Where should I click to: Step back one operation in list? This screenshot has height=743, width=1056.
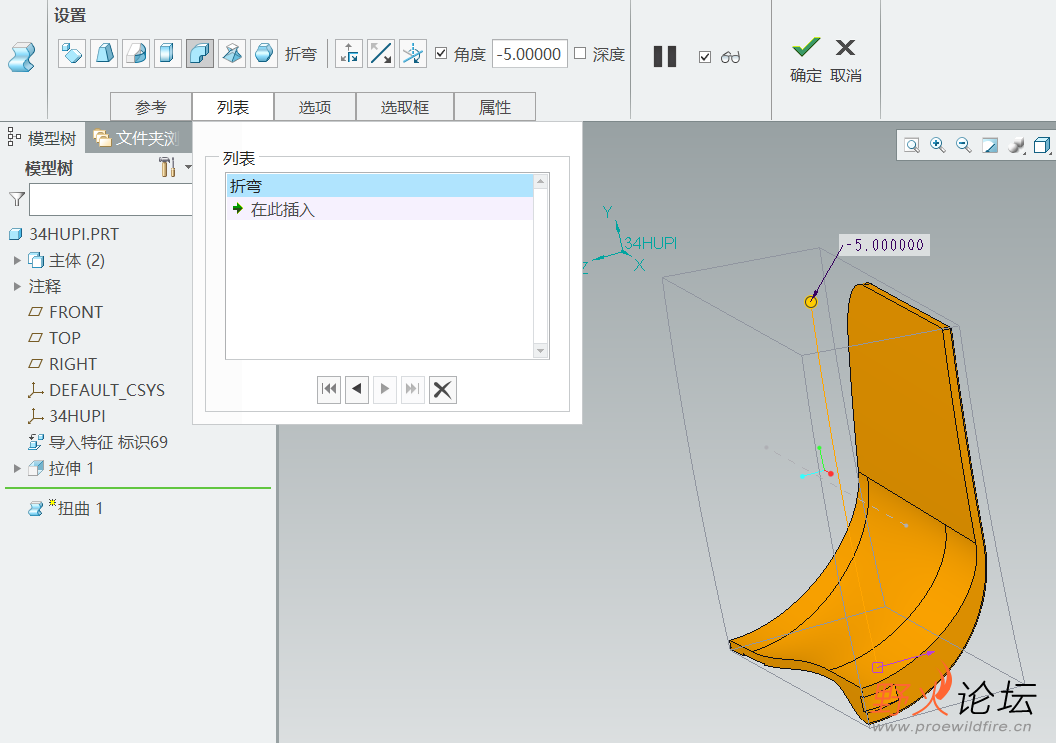point(357,389)
